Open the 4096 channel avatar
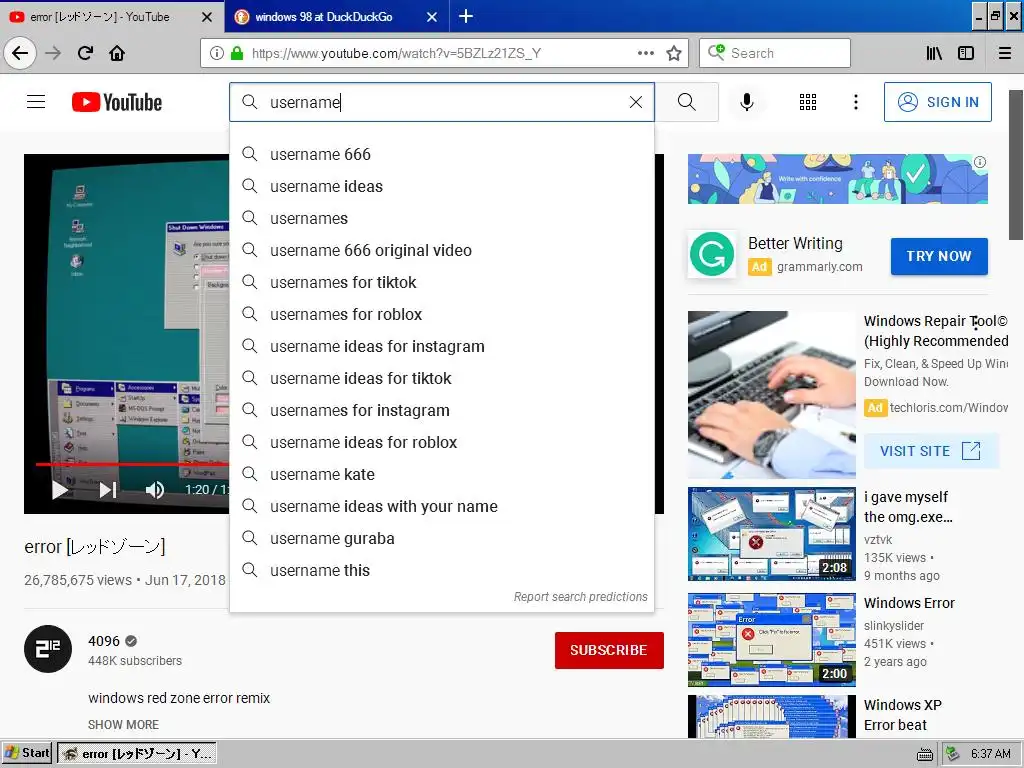 pos(48,648)
